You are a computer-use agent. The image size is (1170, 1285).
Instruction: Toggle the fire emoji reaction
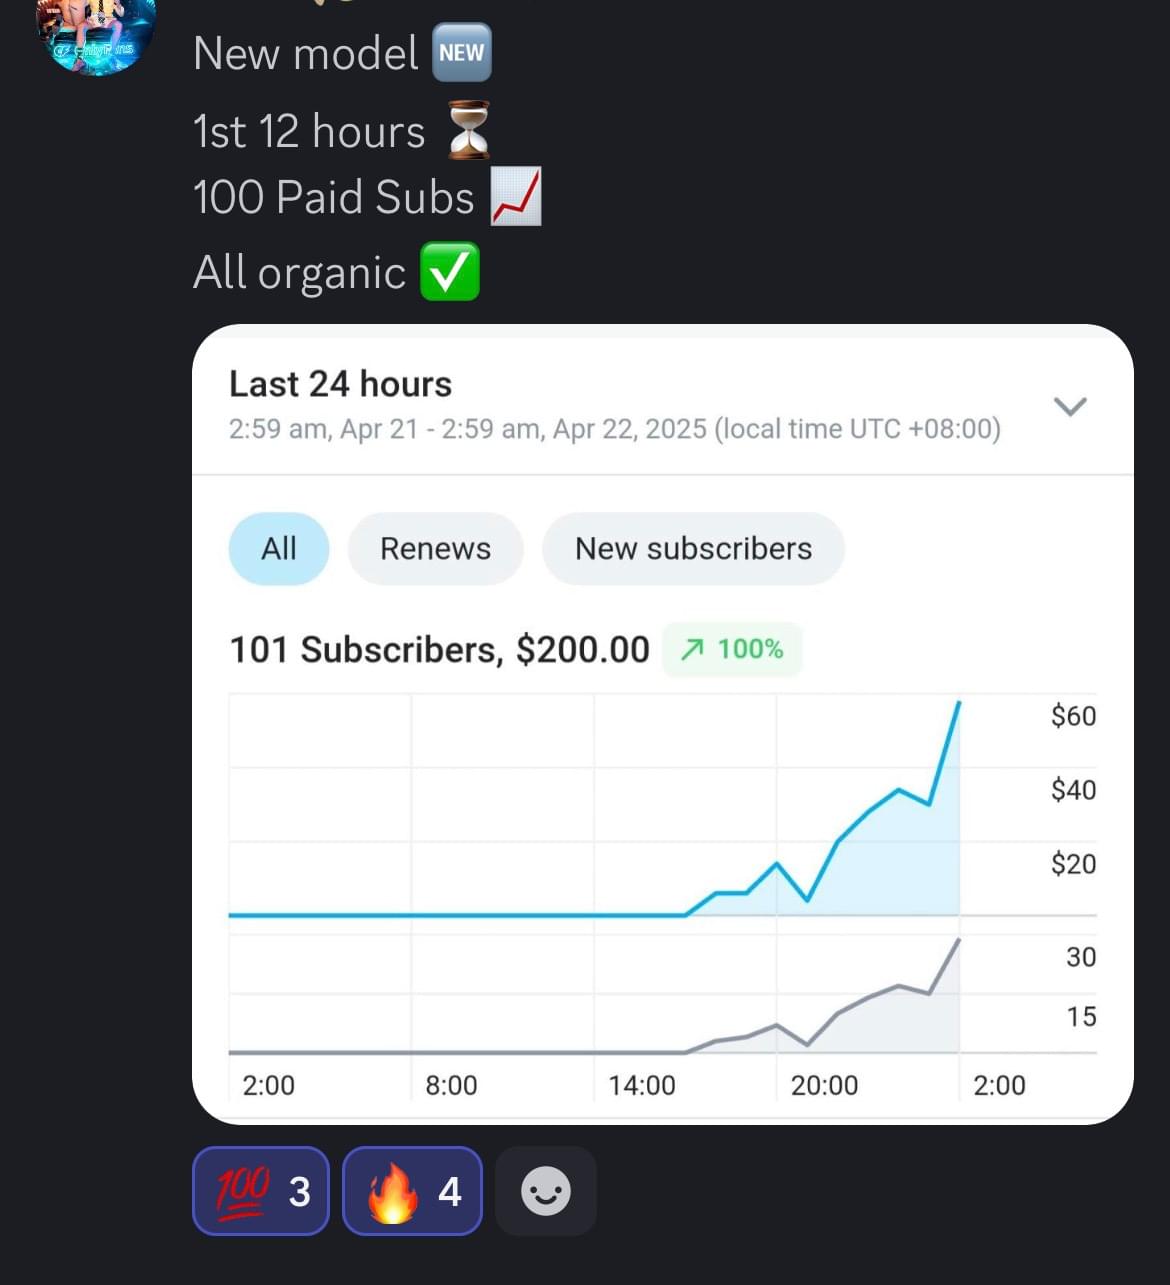point(412,1191)
